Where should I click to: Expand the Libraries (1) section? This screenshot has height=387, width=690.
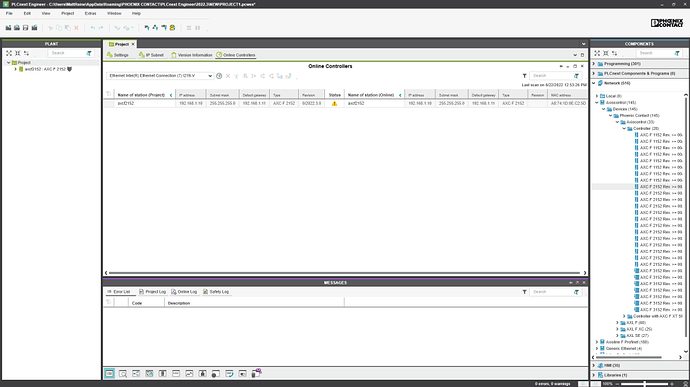[x=594, y=375]
